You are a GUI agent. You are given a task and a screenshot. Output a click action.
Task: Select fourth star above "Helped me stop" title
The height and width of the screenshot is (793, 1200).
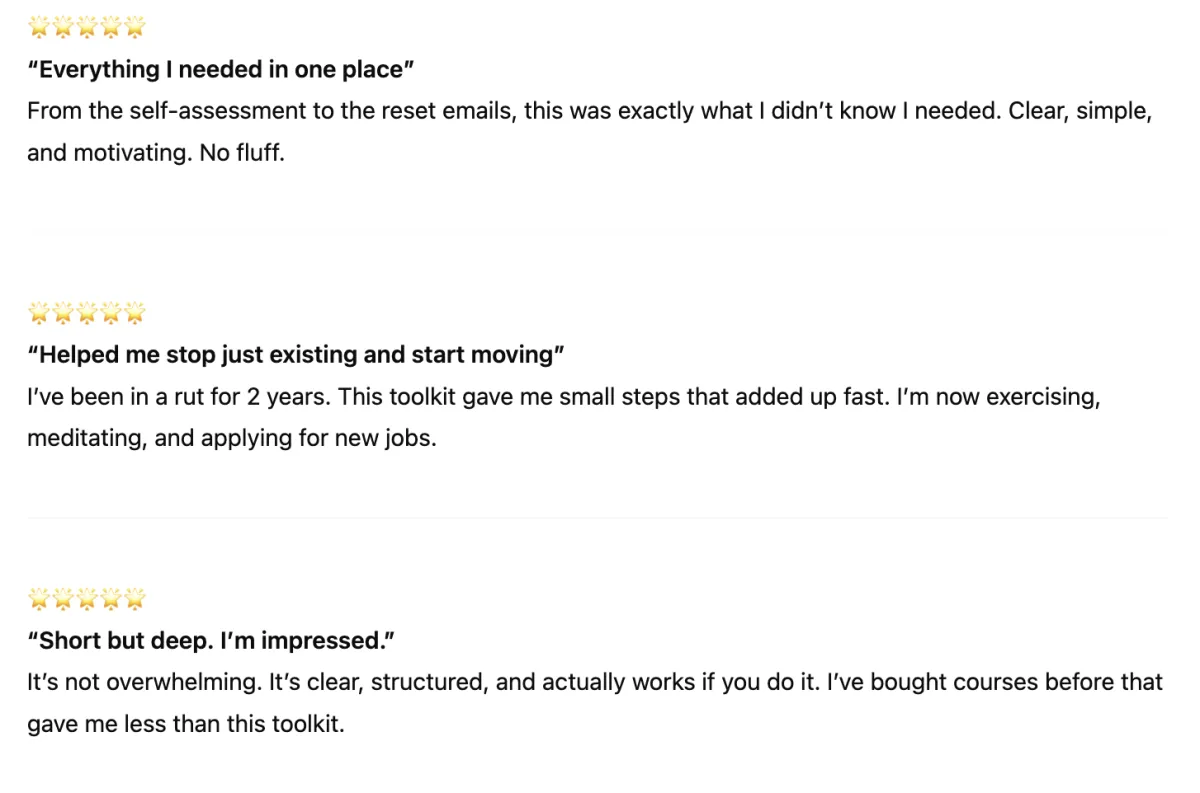tap(111, 313)
